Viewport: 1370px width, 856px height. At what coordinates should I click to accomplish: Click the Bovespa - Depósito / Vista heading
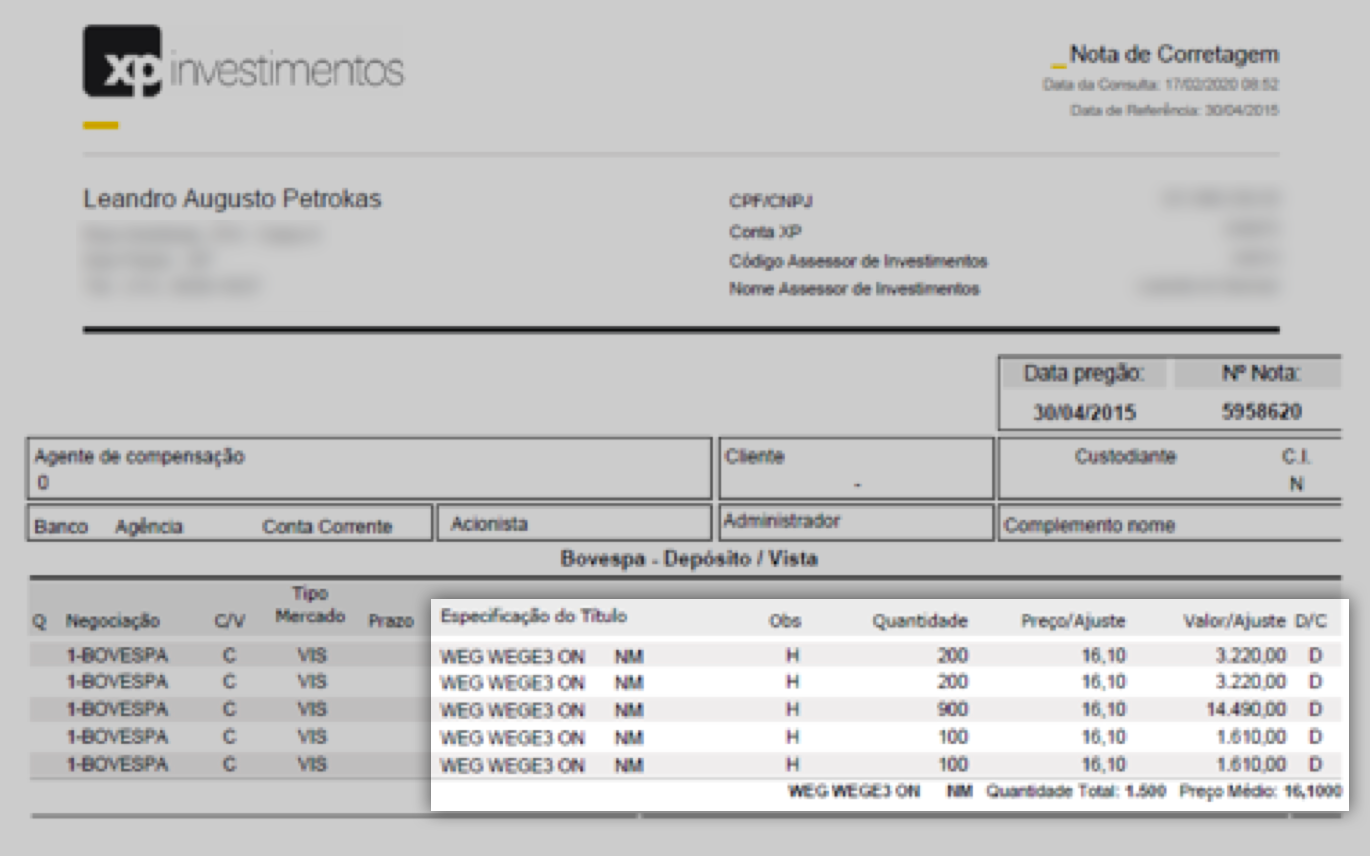[689, 559]
